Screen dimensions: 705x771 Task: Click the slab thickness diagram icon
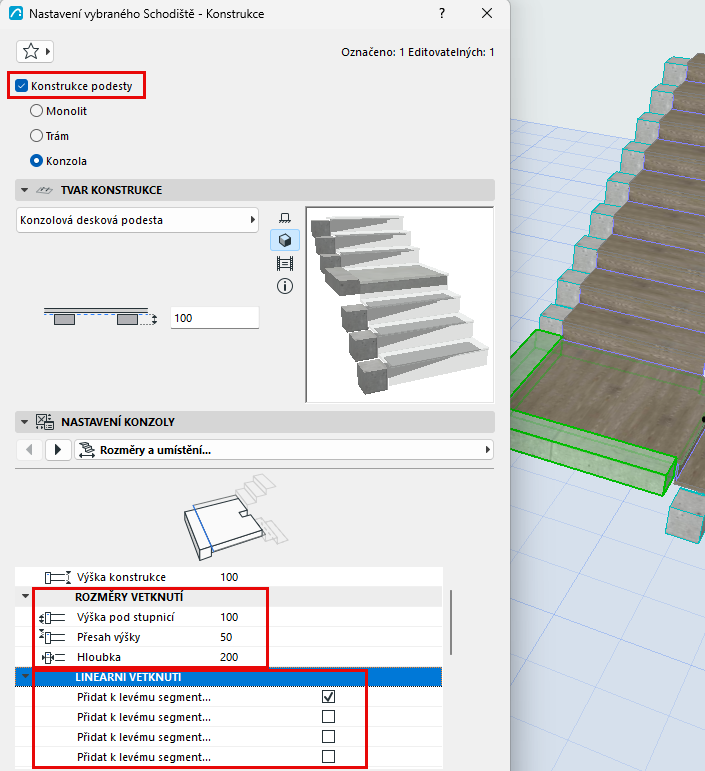[x=100, y=317]
